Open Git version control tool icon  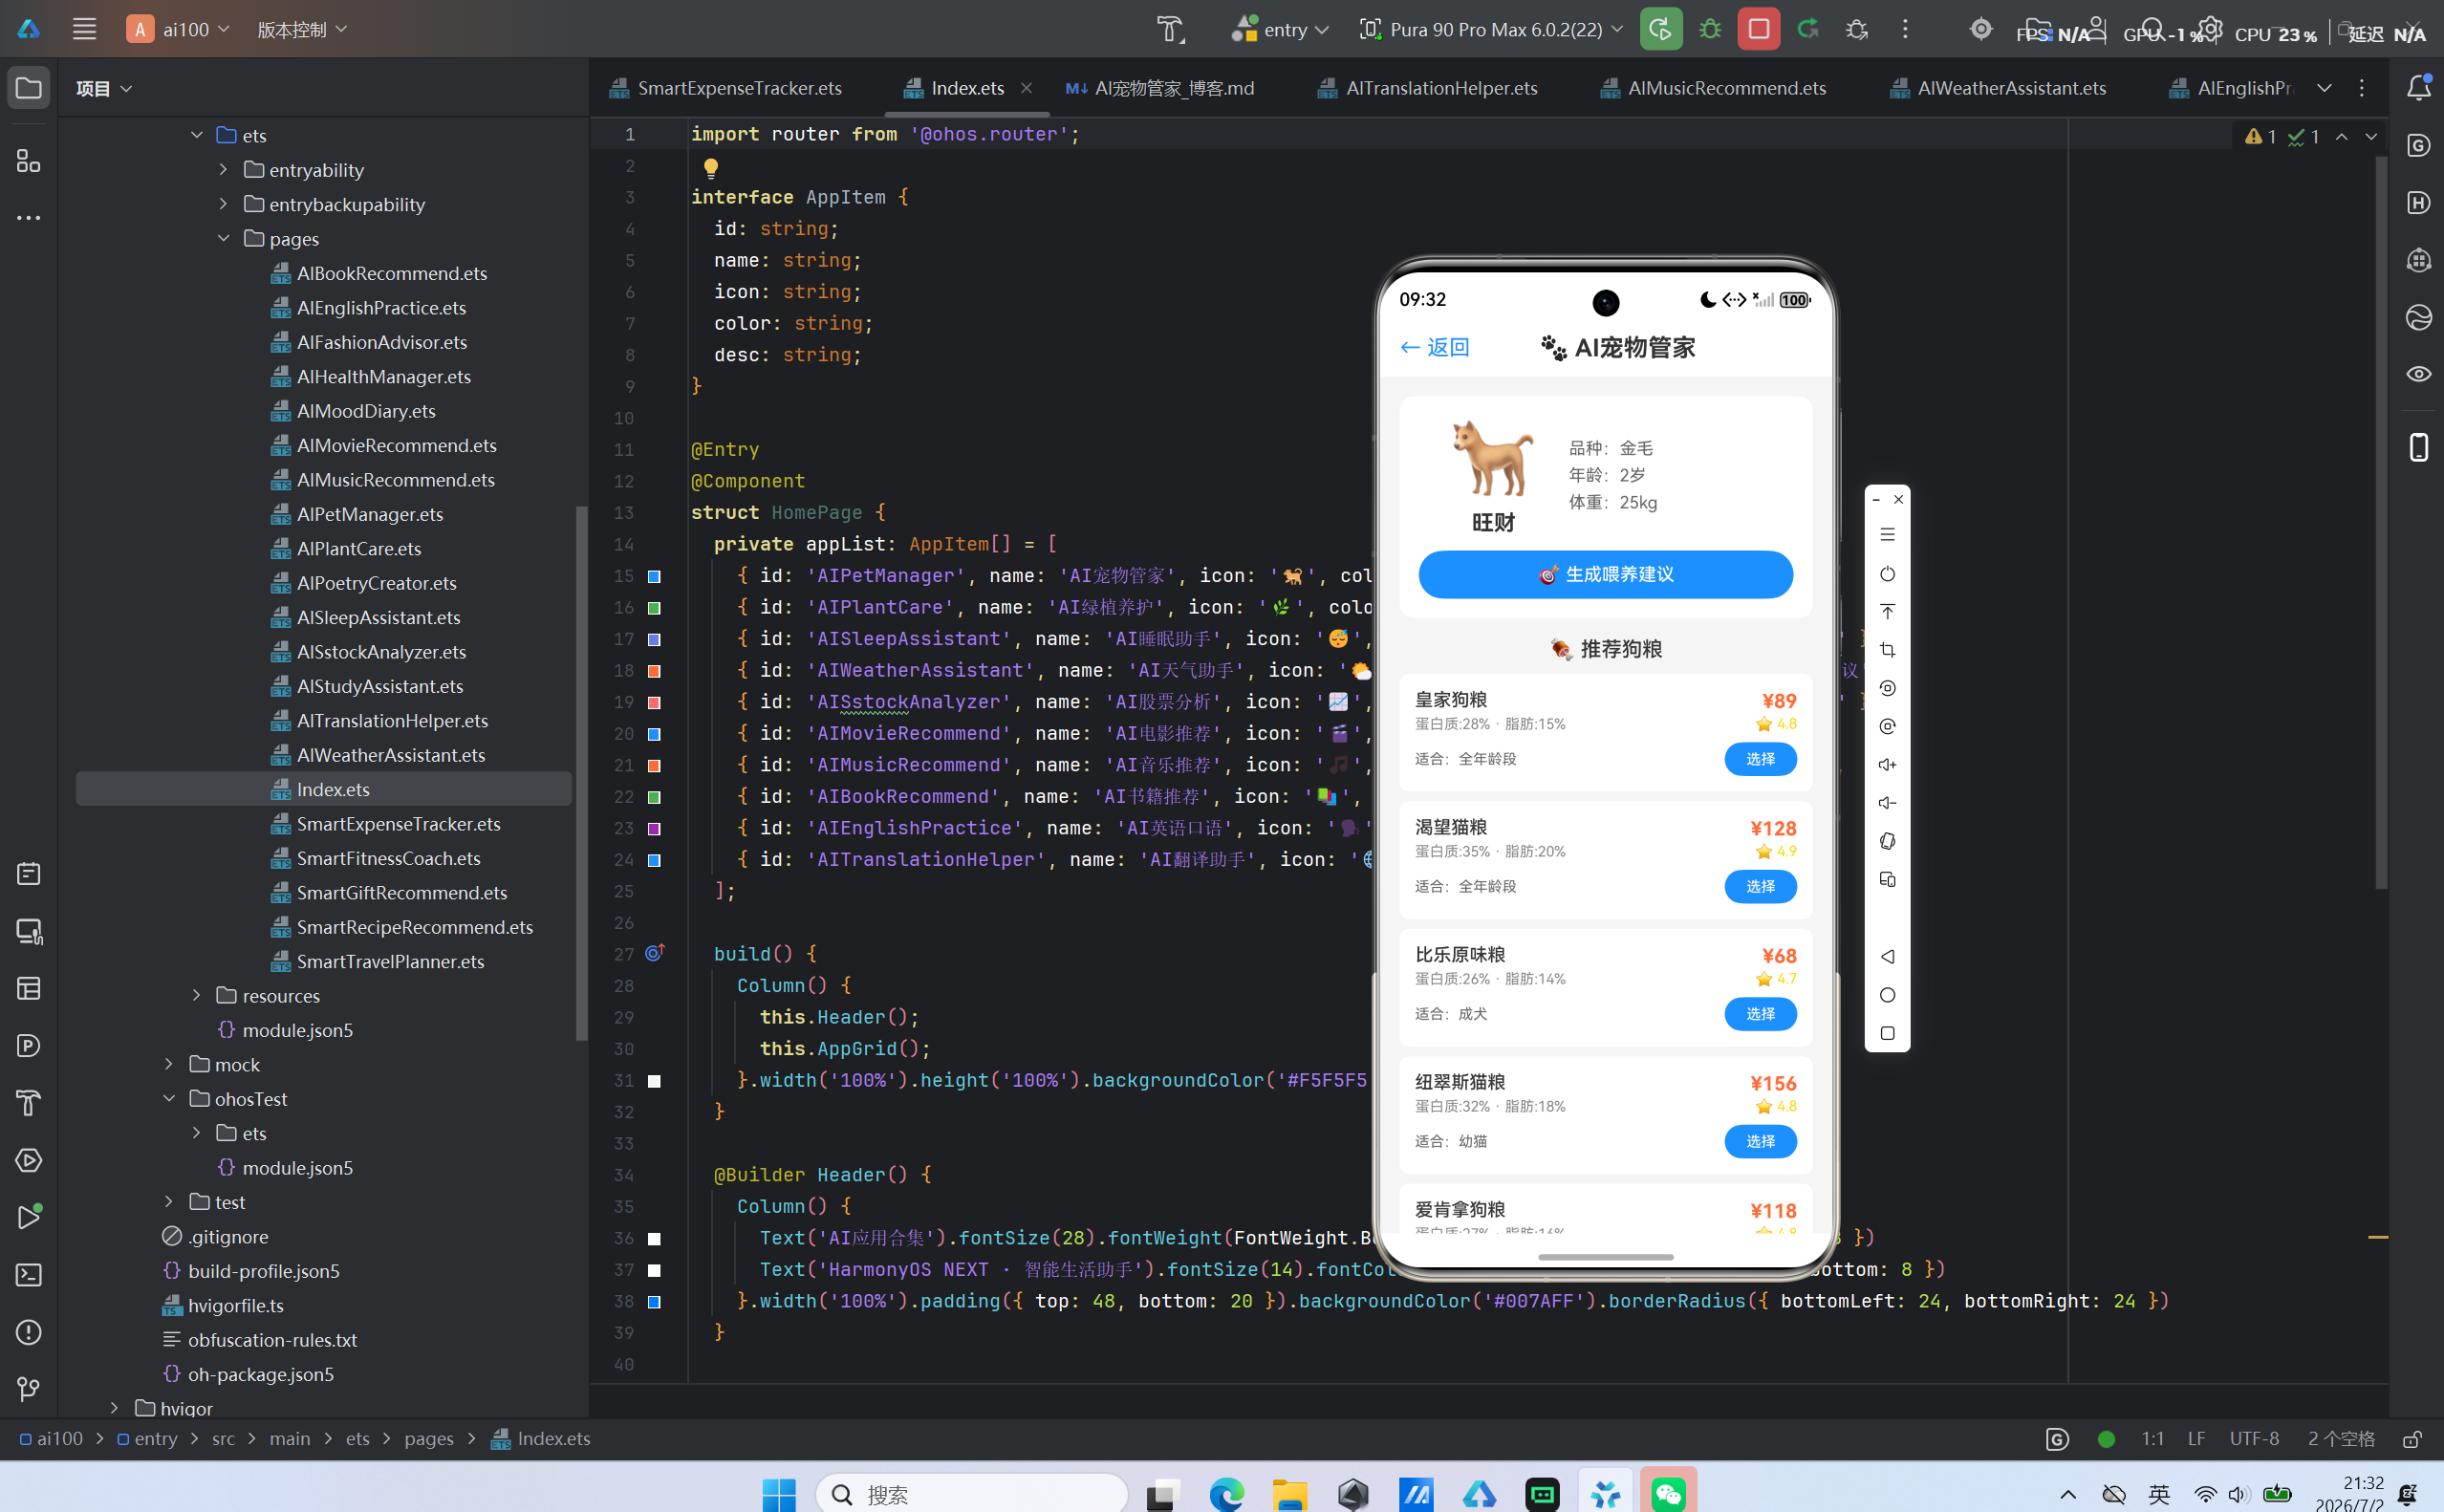coord(28,1389)
